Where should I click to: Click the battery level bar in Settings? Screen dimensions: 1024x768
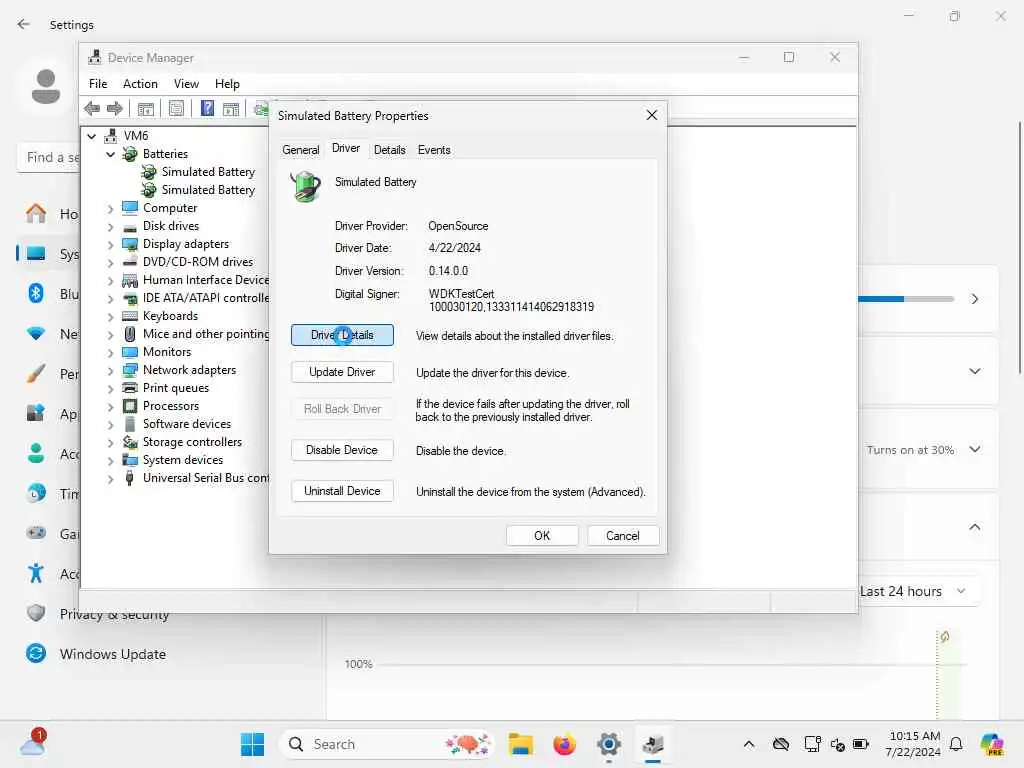point(906,299)
